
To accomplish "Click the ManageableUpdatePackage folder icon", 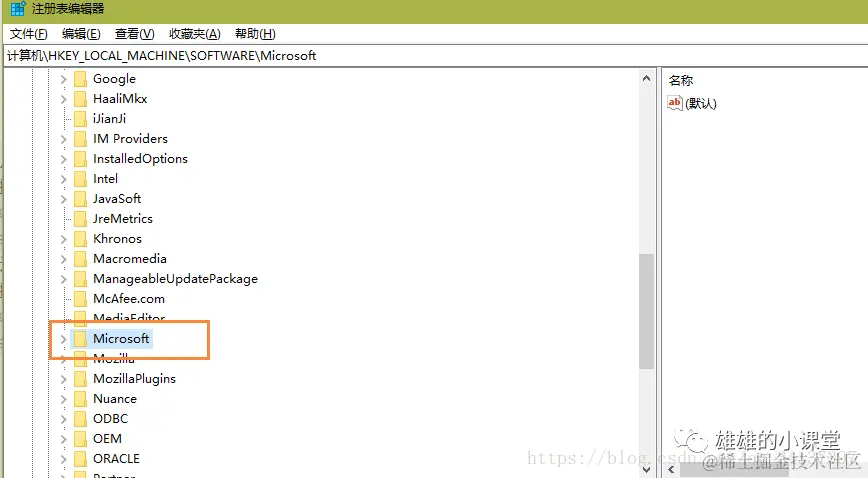I will (x=80, y=279).
